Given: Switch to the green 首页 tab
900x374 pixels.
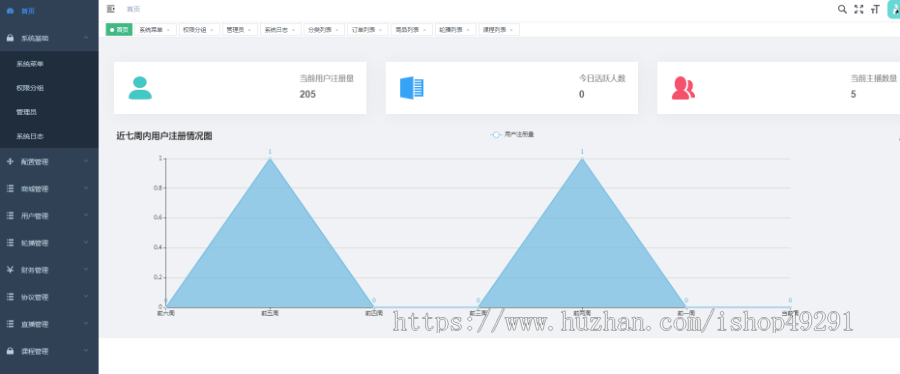Looking at the screenshot, I should click(119, 30).
